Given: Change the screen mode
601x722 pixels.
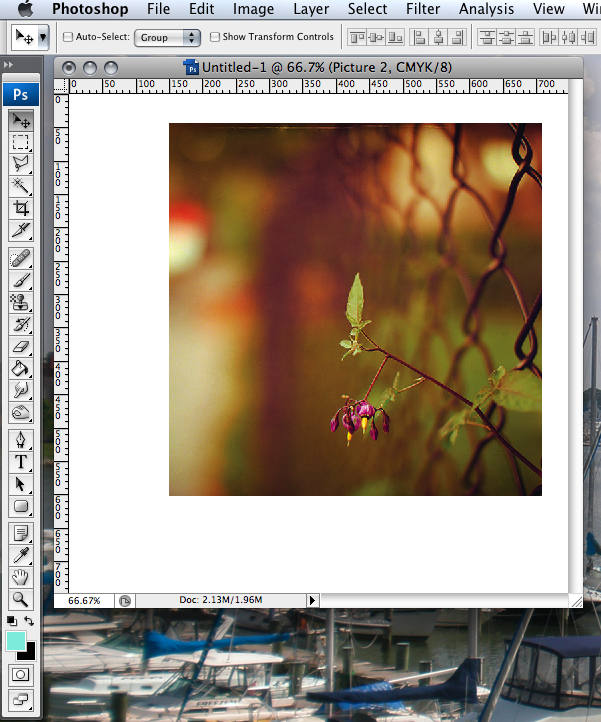Looking at the screenshot, I should click(x=20, y=699).
